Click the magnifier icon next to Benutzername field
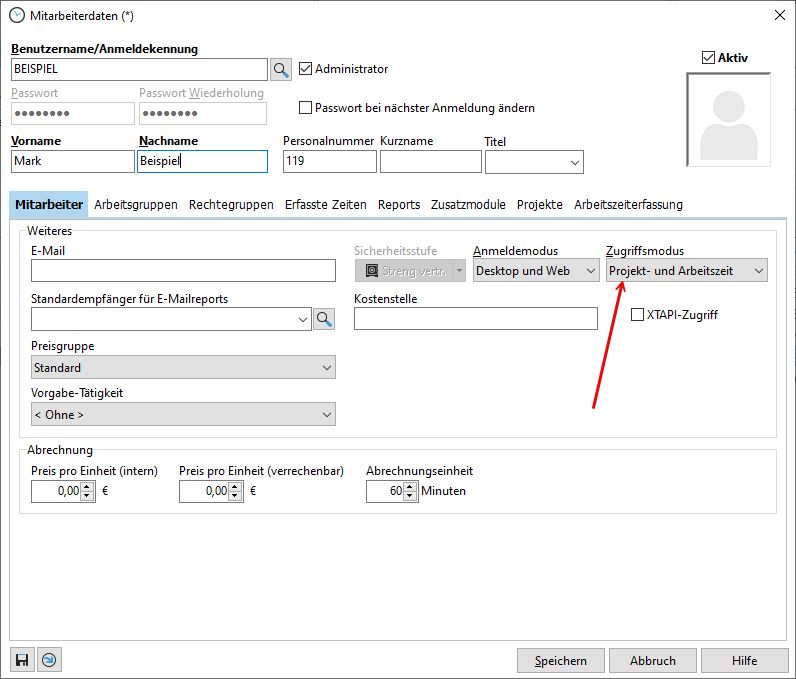Screen dimensions: 796x679 [281, 69]
